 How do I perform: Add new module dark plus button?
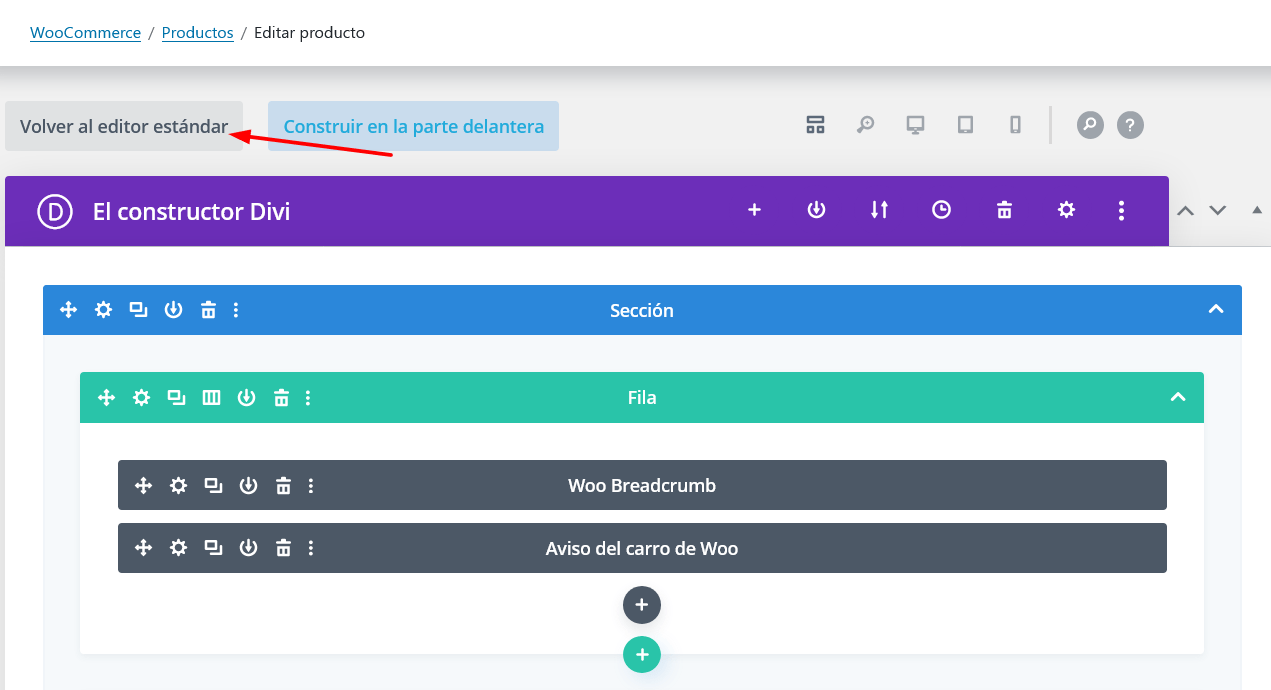(642, 605)
